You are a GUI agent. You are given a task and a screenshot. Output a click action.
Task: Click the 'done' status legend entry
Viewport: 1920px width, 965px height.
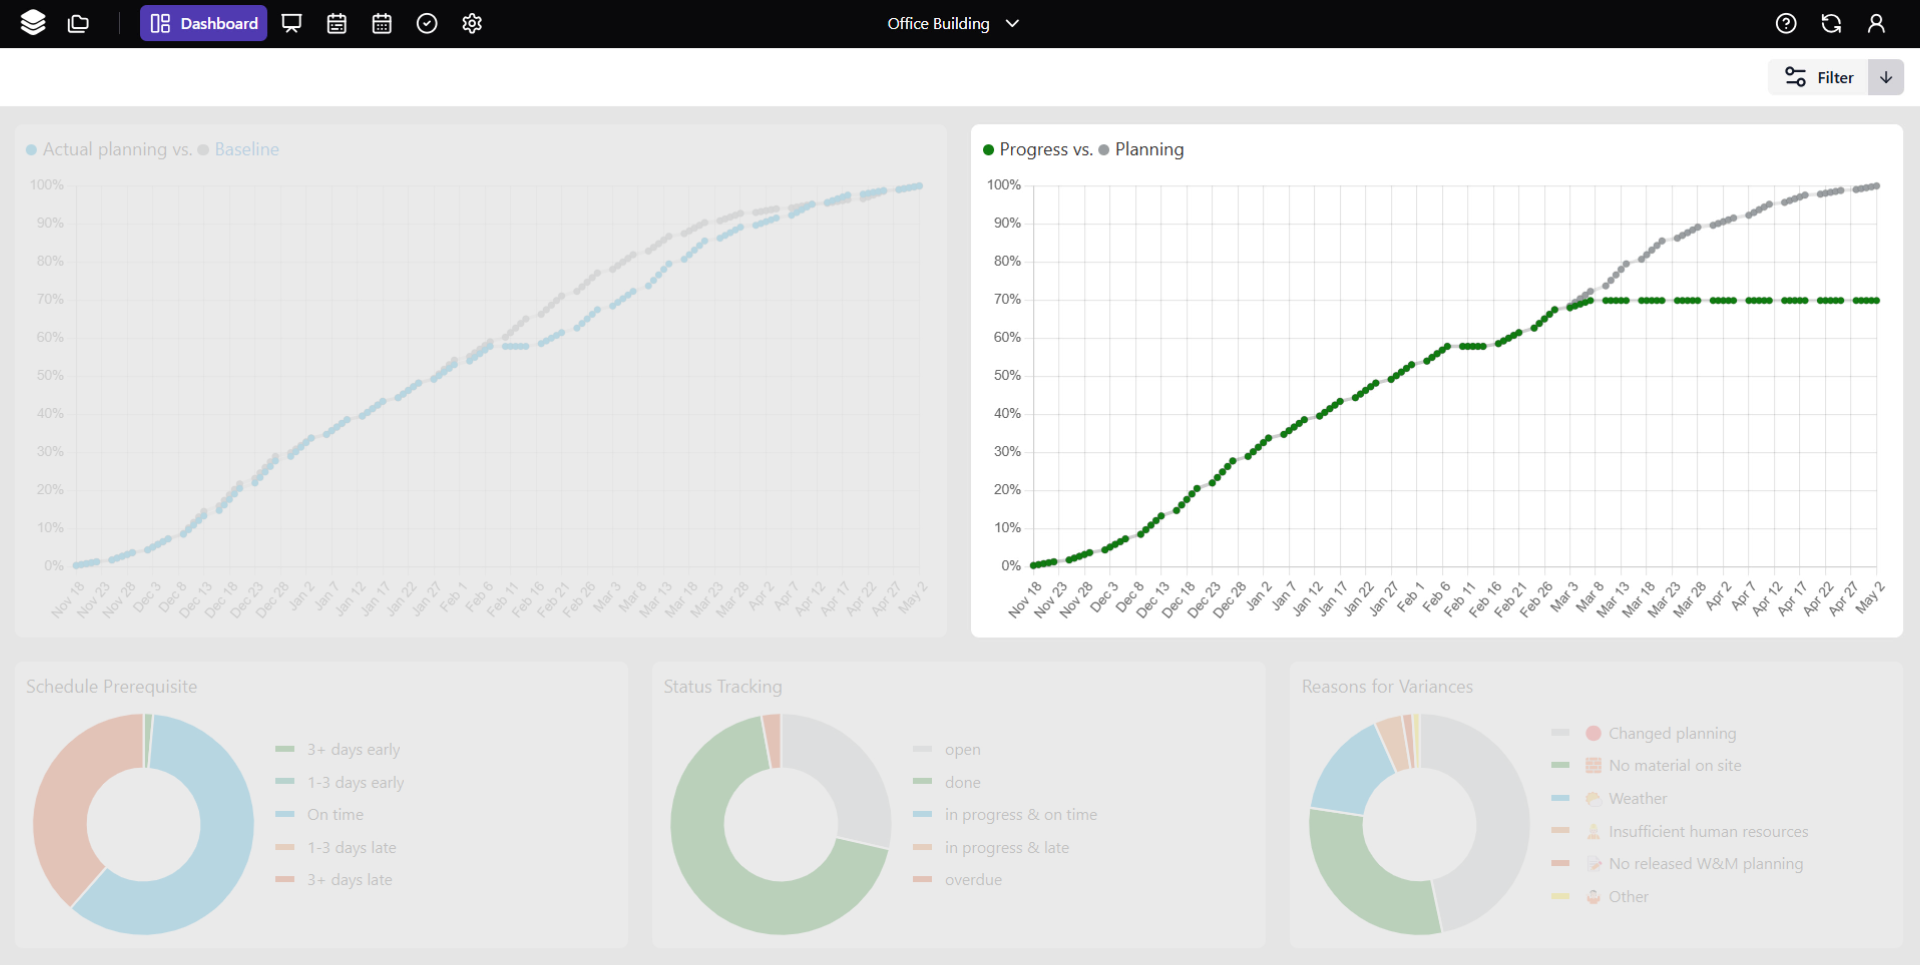click(x=962, y=782)
